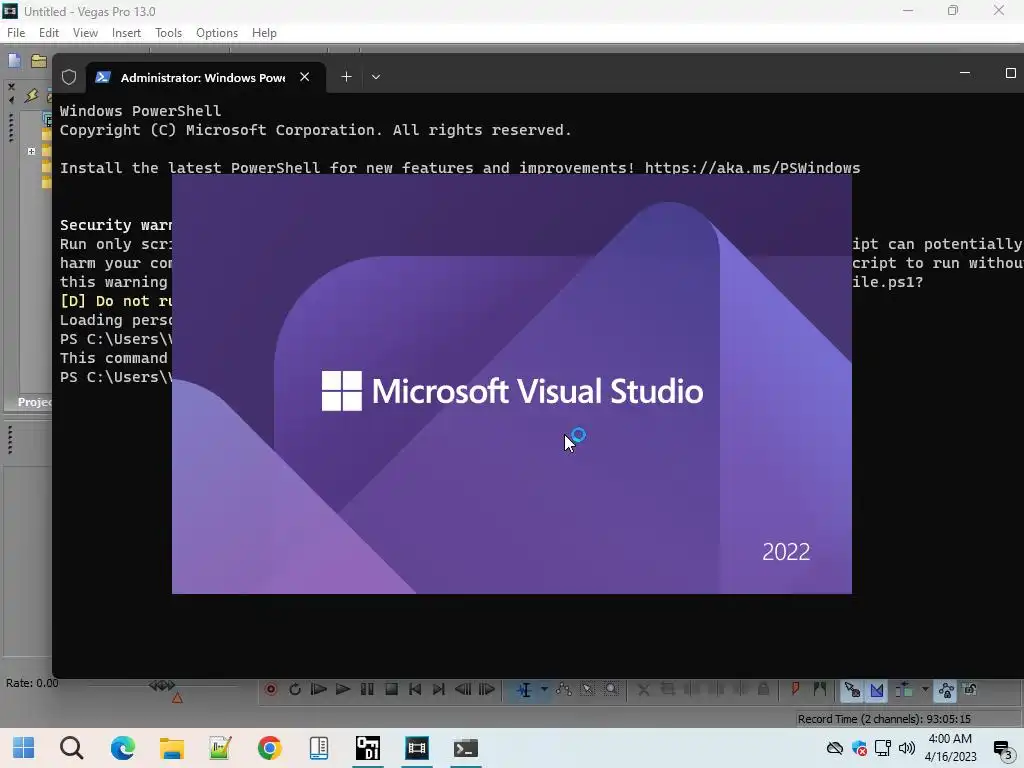Click the Play button in Vegas transport
This screenshot has height=768, width=1024.
point(343,689)
